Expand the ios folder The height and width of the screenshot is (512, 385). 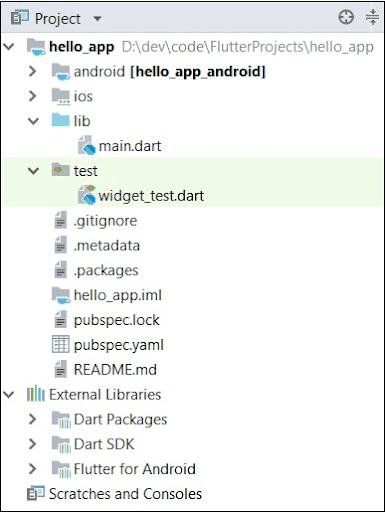tap(33, 96)
